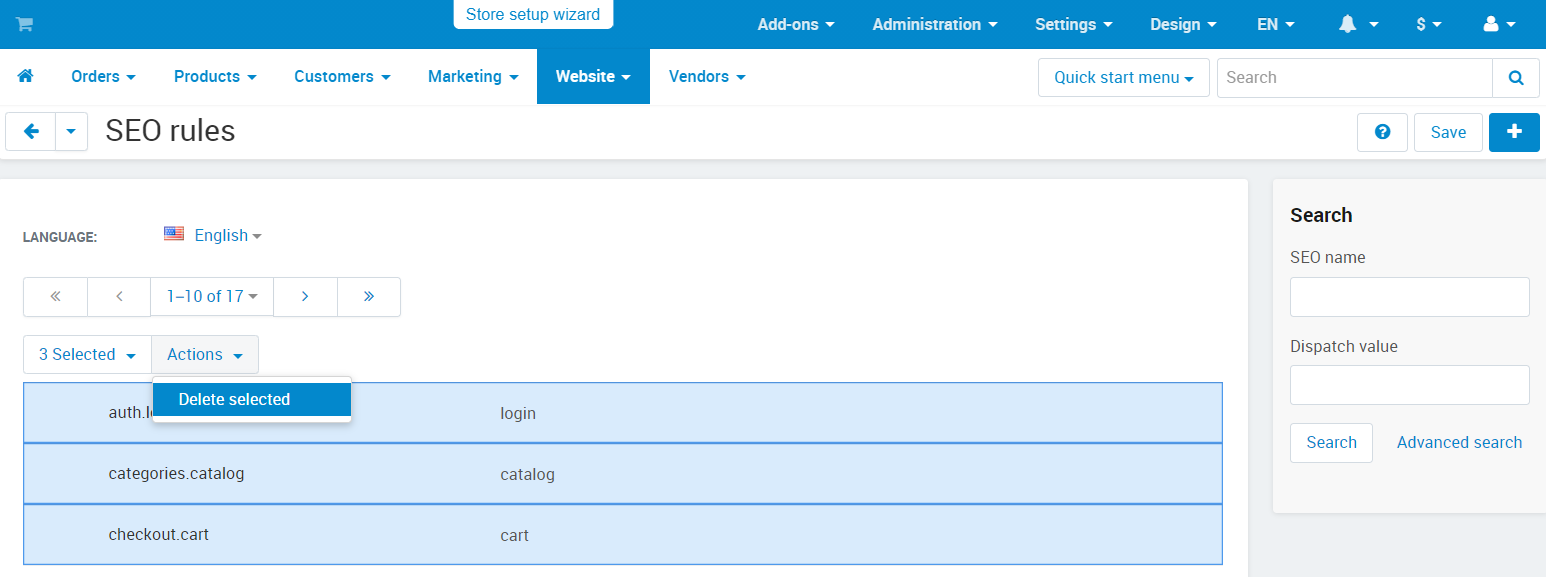Click the sidebar Search button

(x=1331, y=442)
